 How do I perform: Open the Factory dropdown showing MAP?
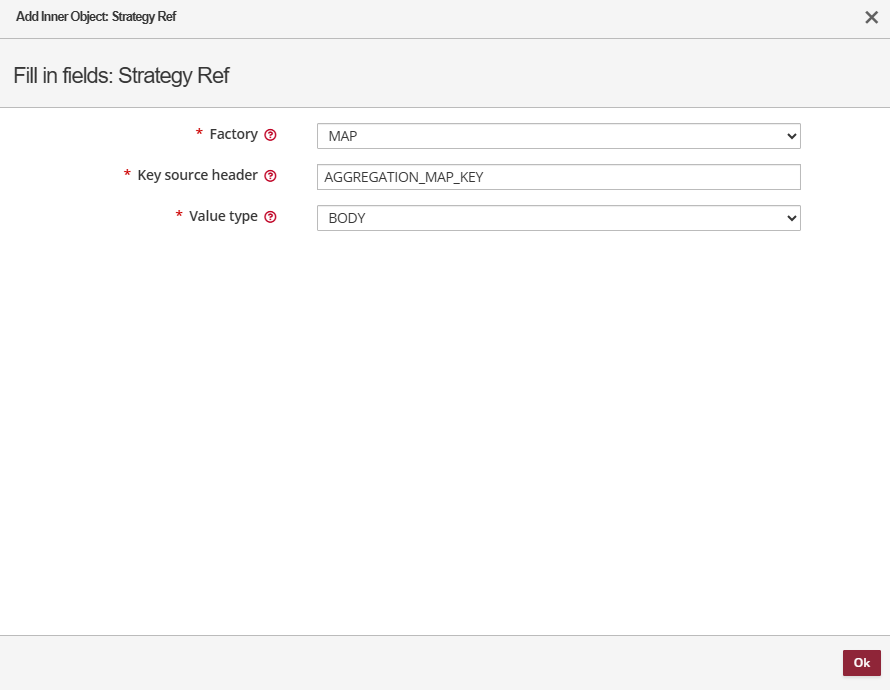coord(559,136)
